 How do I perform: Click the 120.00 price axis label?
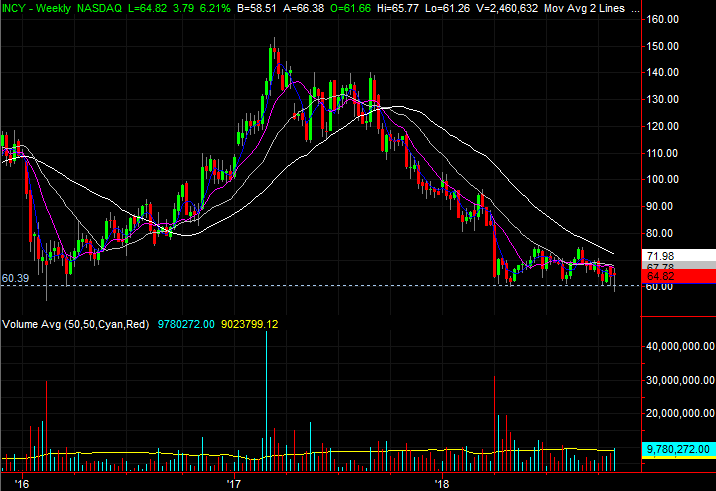point(663,126)
